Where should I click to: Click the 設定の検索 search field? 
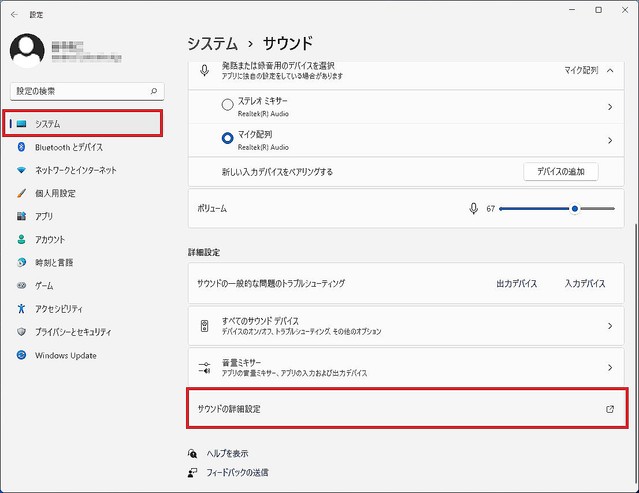78,91
